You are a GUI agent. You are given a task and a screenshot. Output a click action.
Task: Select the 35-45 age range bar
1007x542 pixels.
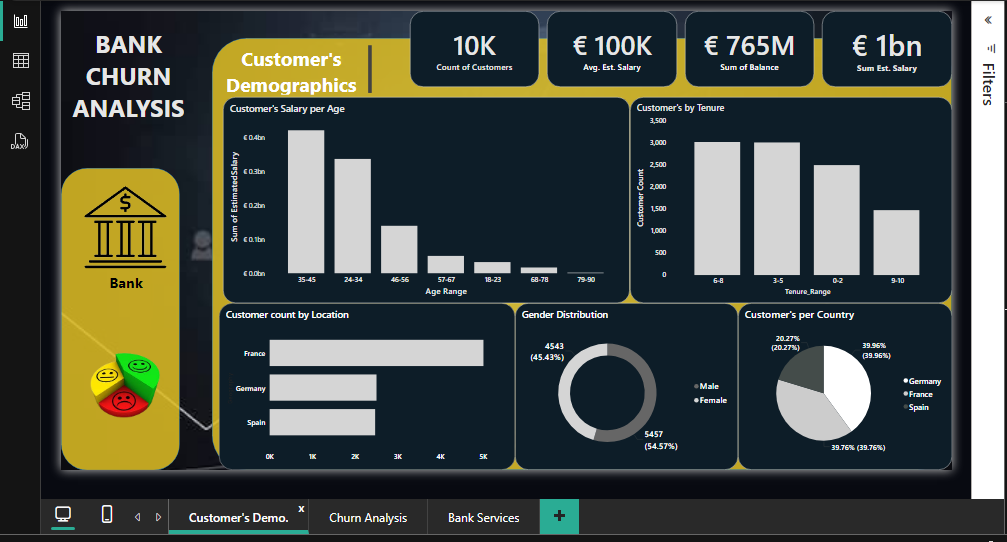(306, 202)
